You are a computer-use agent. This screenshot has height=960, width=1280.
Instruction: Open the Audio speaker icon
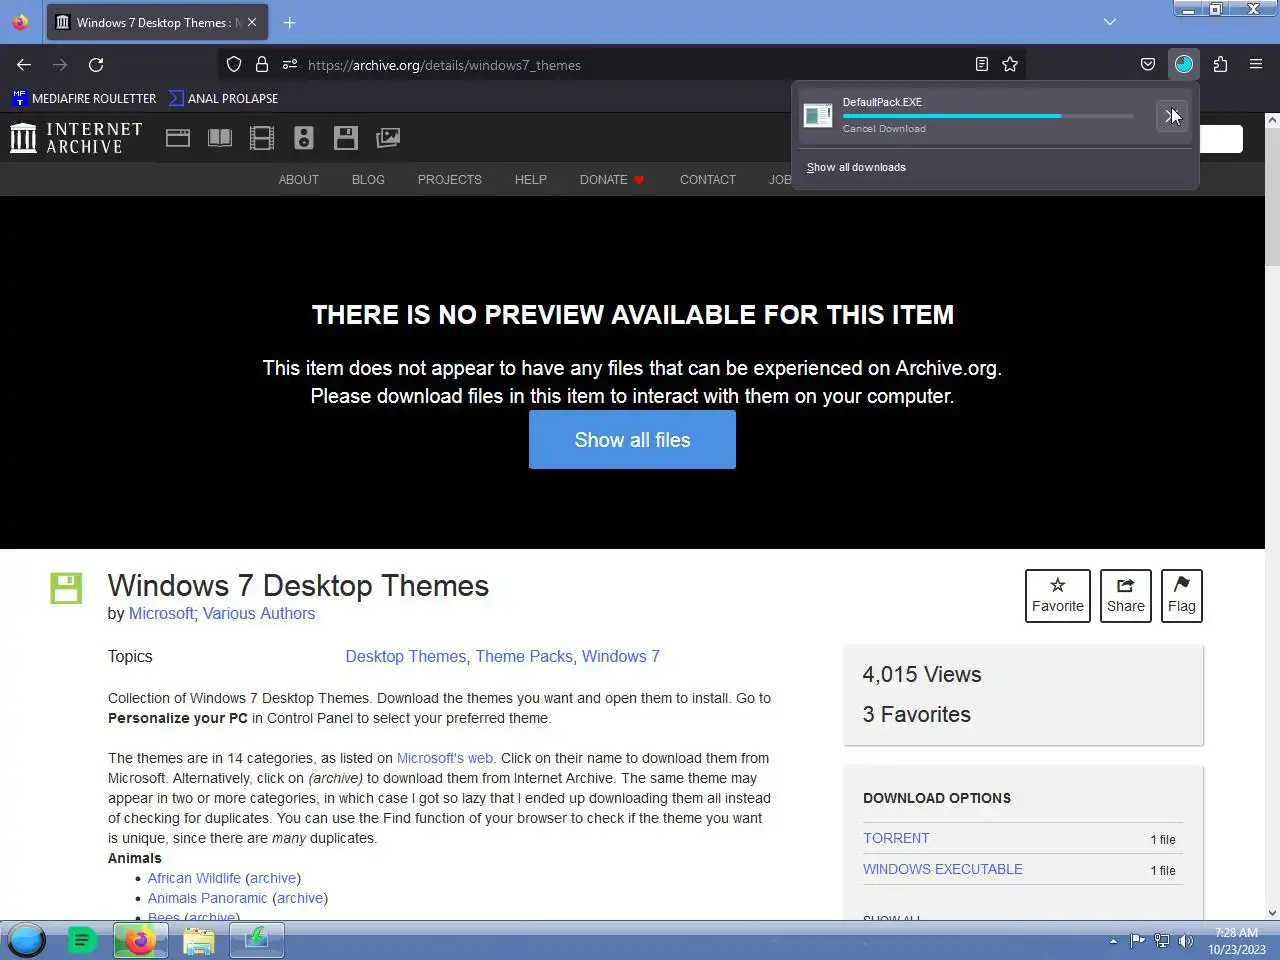pos(304,138)
